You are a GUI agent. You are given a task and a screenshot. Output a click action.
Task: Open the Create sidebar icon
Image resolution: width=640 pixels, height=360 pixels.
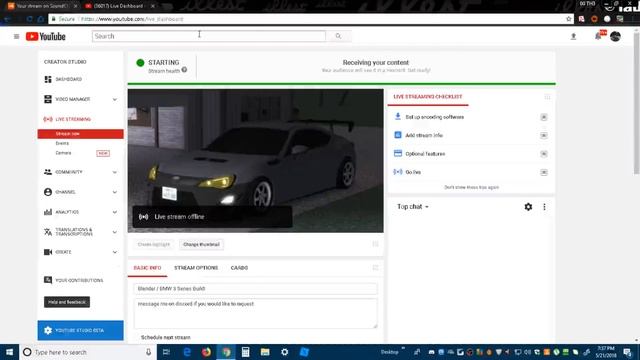[x=48, y=252]
